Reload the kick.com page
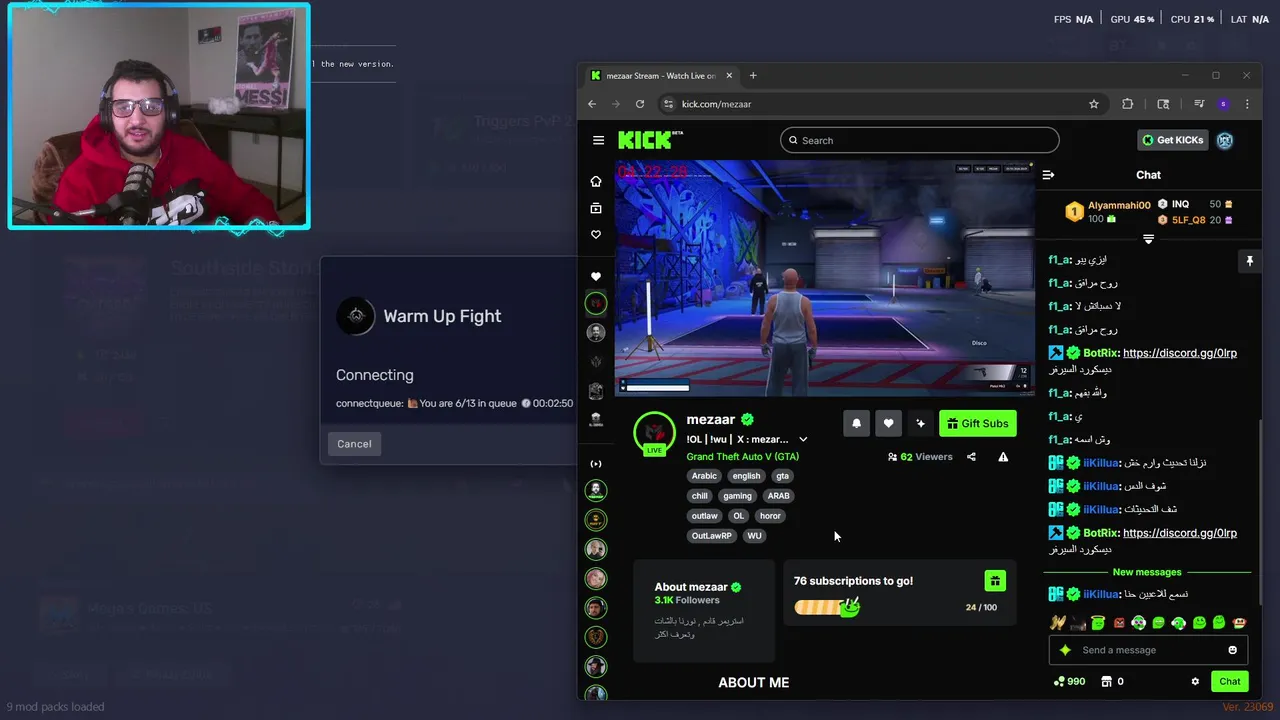Viewport: 1280px width, 720px height. pos(640,104)
